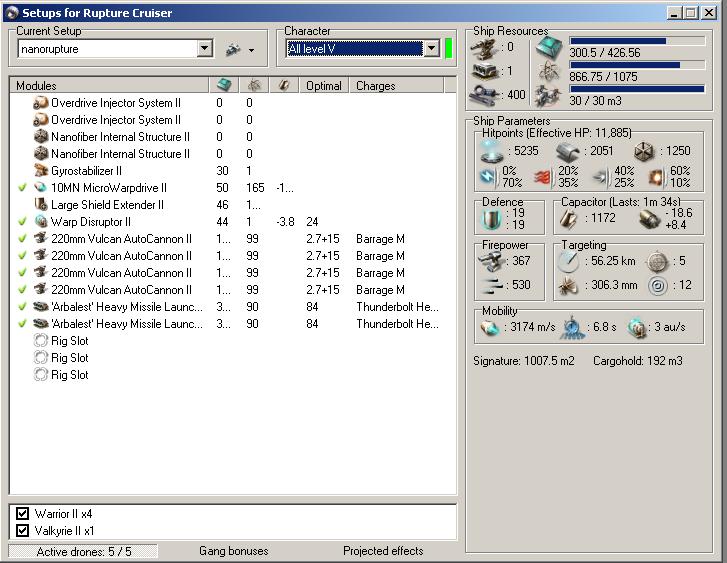Toggle last 220mm Vulcan AutoCannon II checkmark
Viewport: 727px width, 563px height.
point(22,290)
